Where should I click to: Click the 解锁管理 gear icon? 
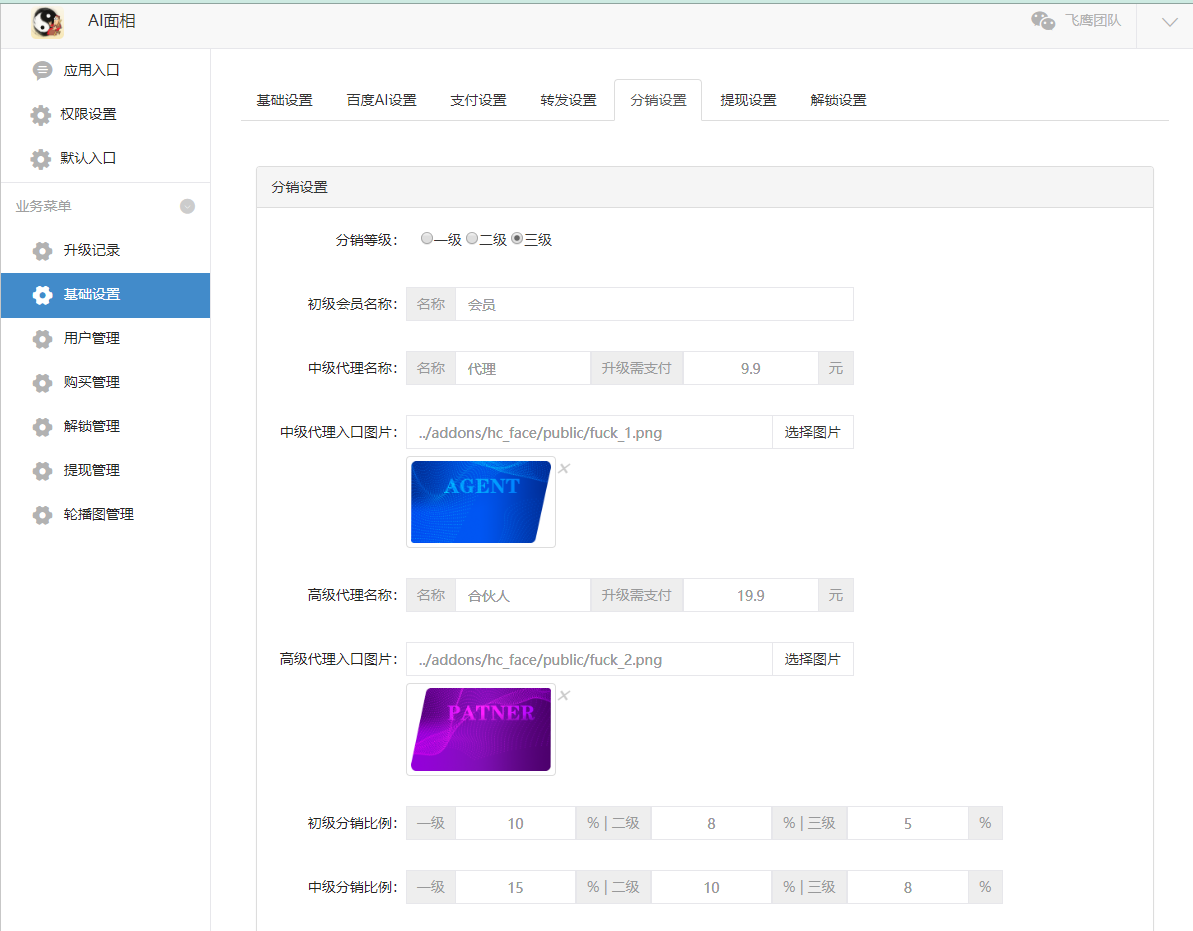[42, 426]
